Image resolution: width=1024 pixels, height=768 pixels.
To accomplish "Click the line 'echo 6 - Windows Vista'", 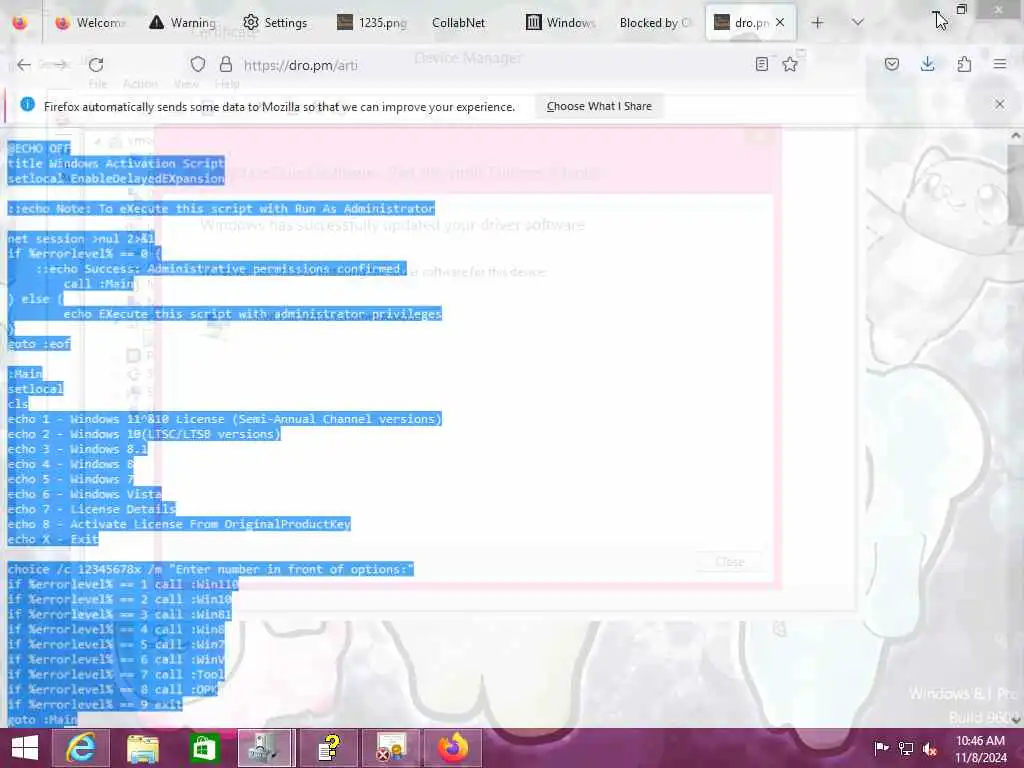I will (x=84, y=494).
